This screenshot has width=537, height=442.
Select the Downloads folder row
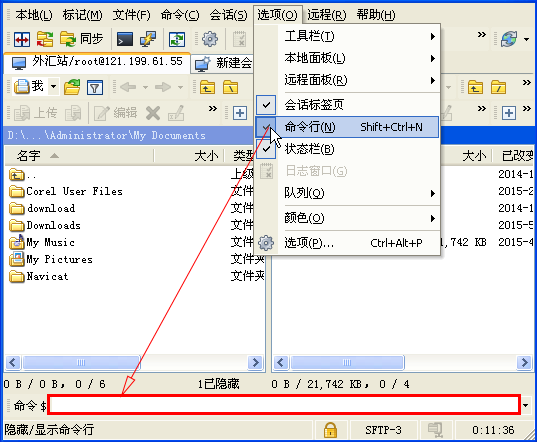pos(45,225)
